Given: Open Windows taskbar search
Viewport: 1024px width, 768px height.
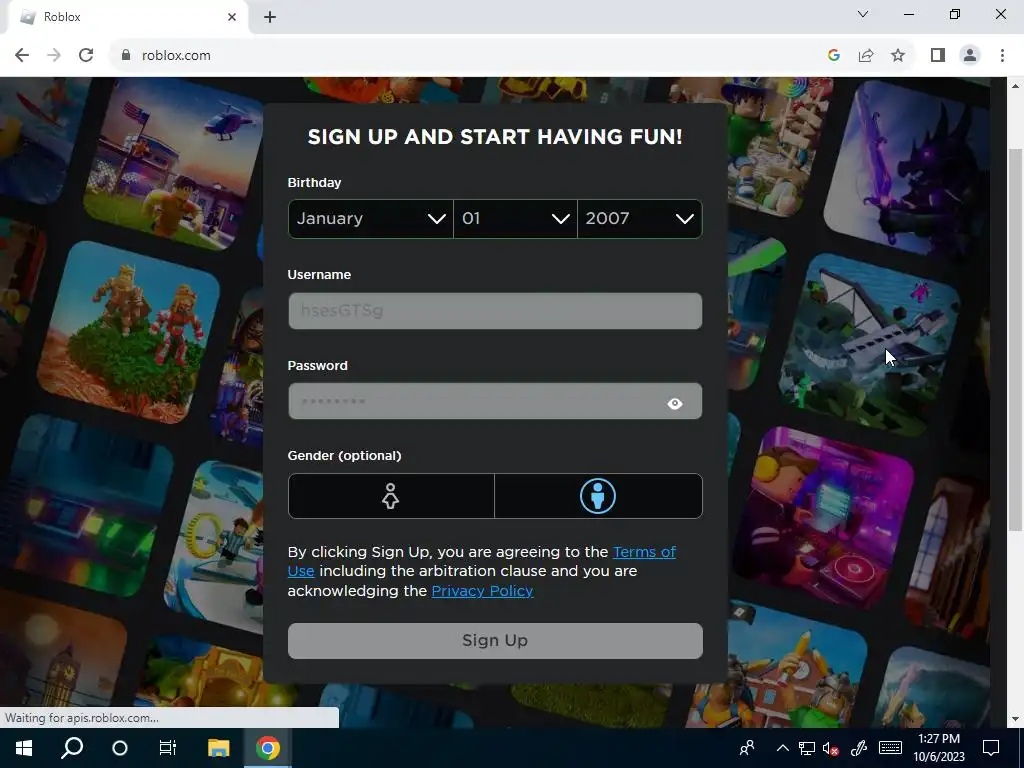Looking at the screenshot, I should click(x=72, y=748).
